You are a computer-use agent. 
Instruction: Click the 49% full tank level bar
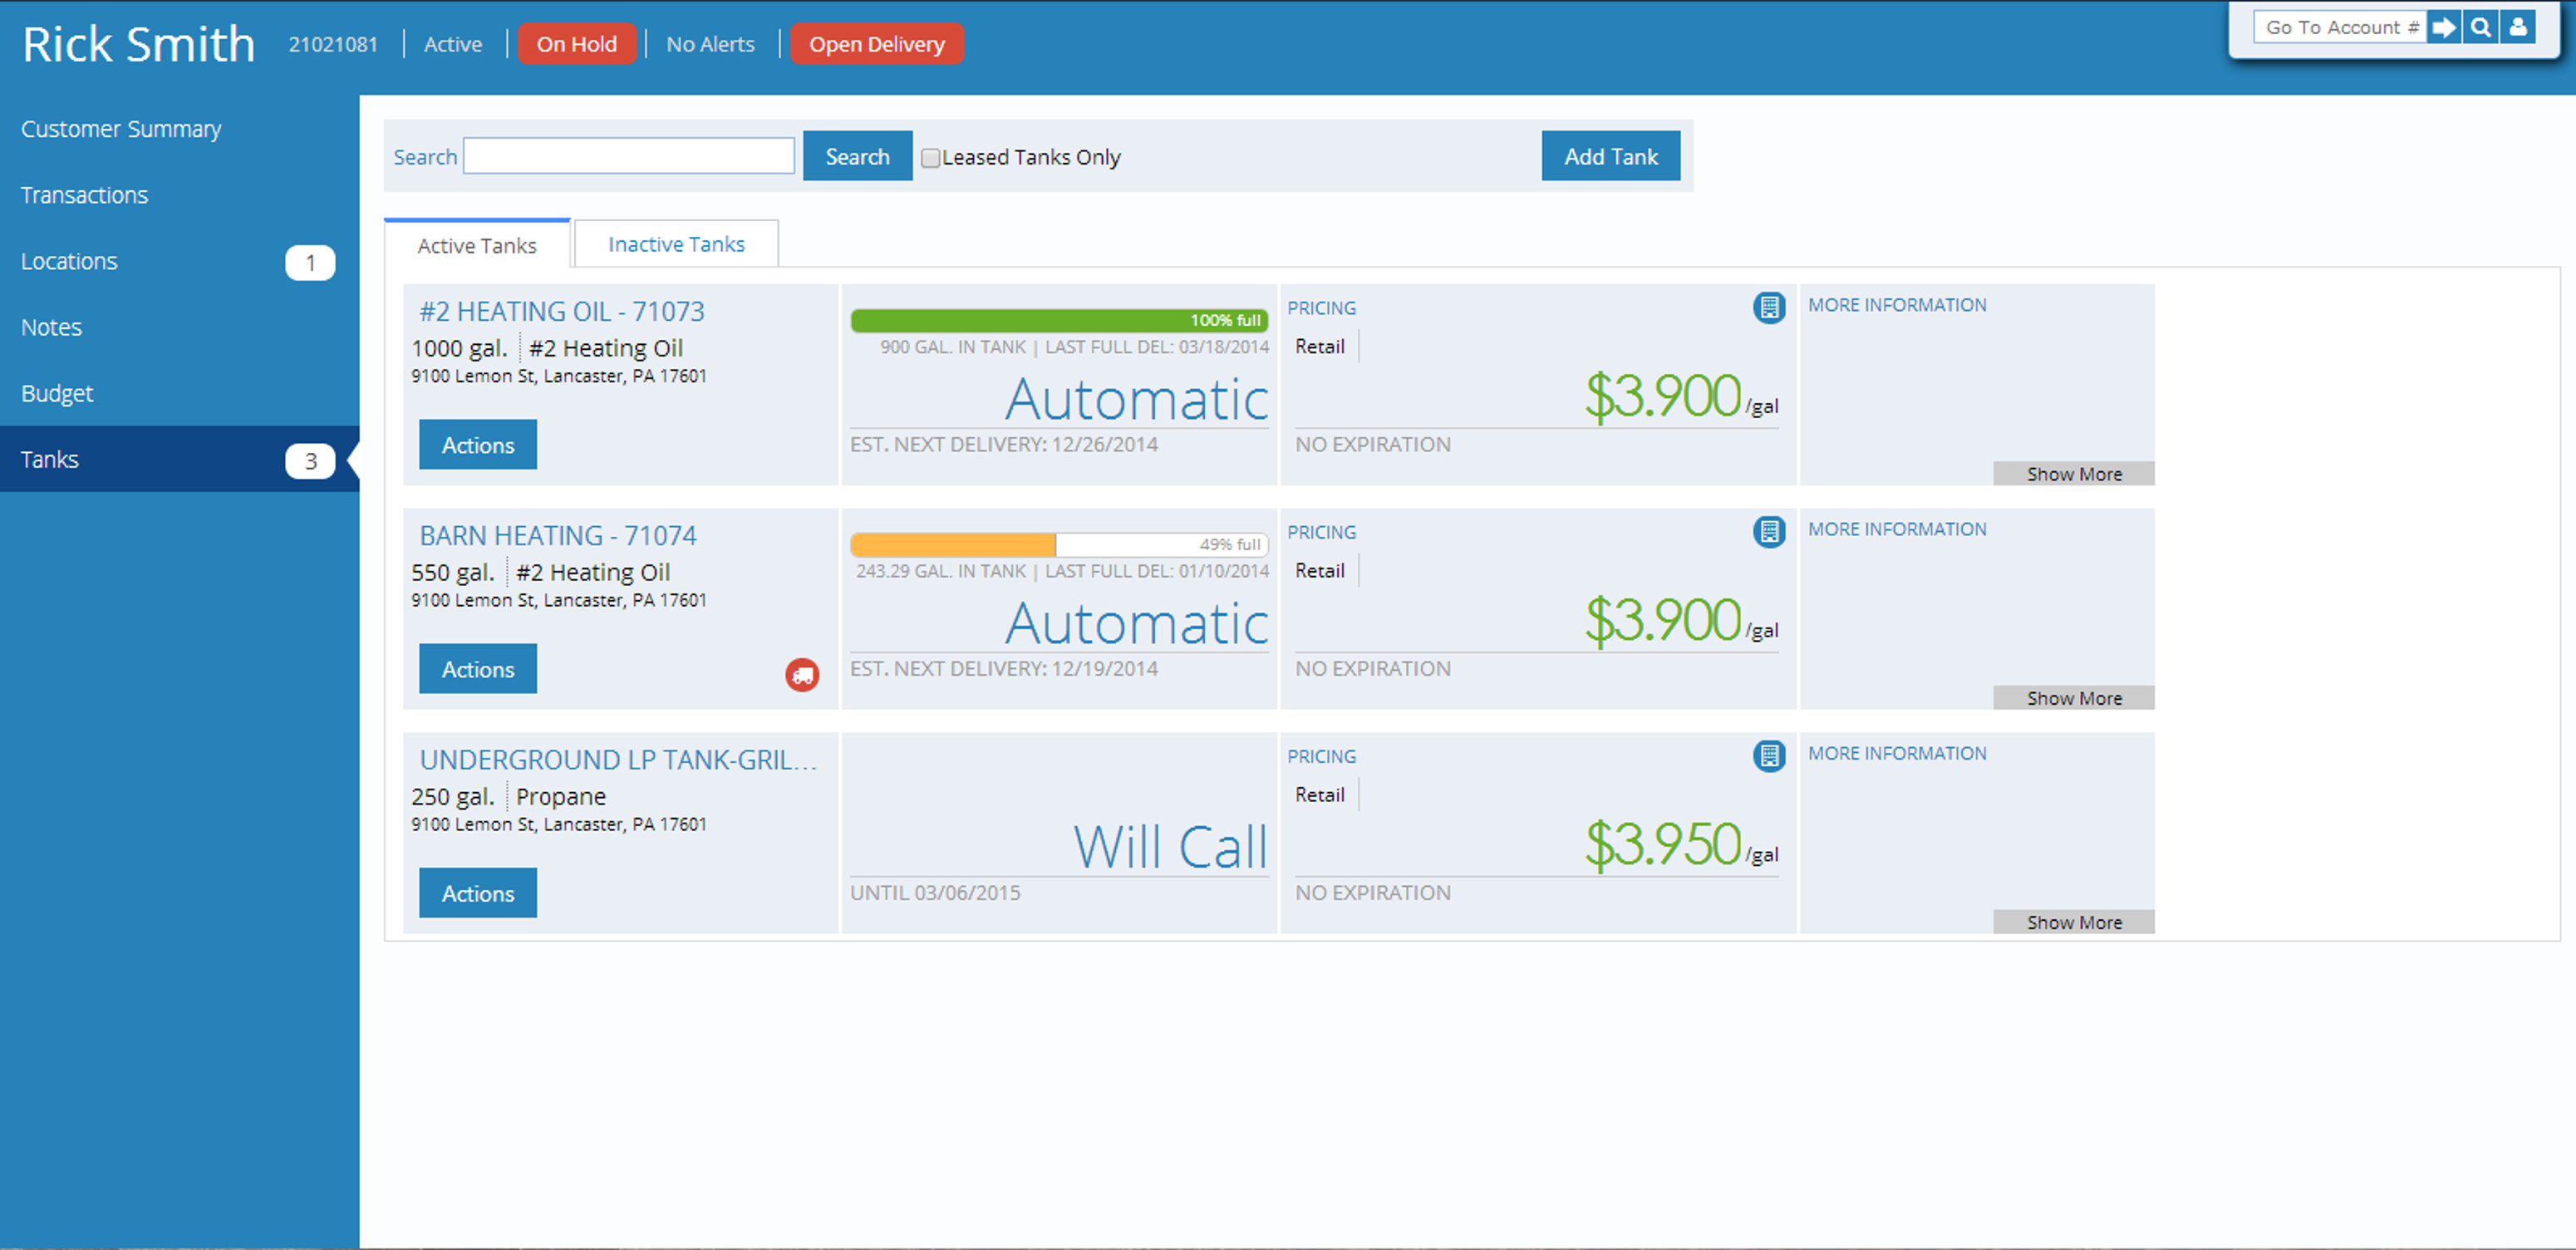click(1058, 545)
